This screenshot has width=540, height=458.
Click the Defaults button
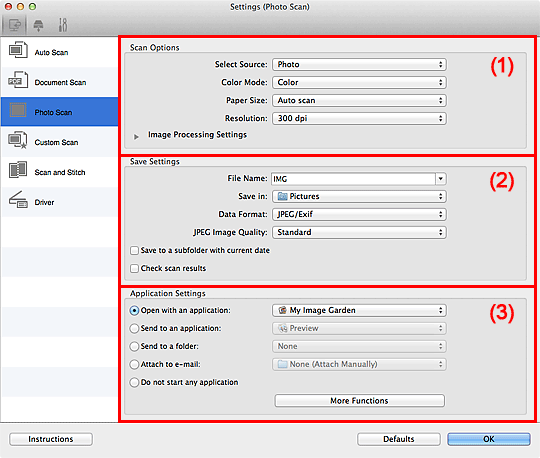pyautogui.click(x=399, y=439)
